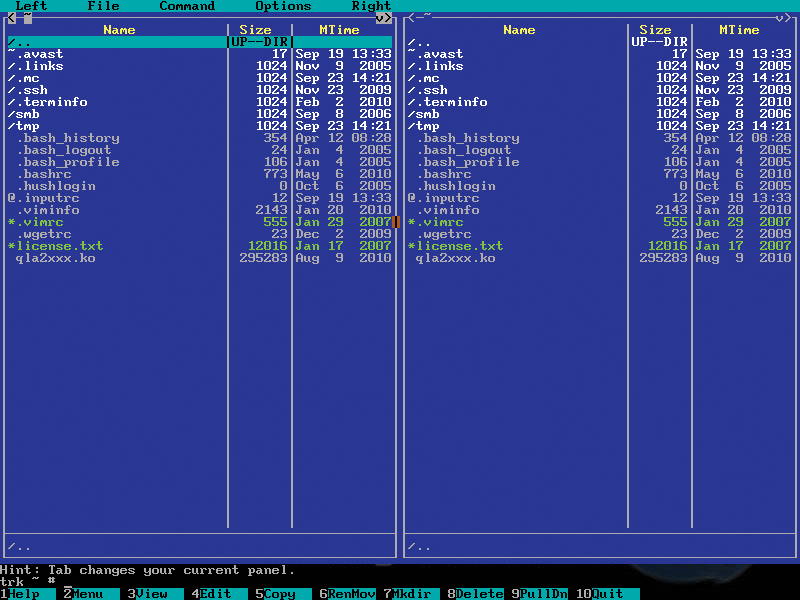Select qla2xxx.ko in the right panel
The height and width of the screenshot is (600, 800).
coord(455,258)
